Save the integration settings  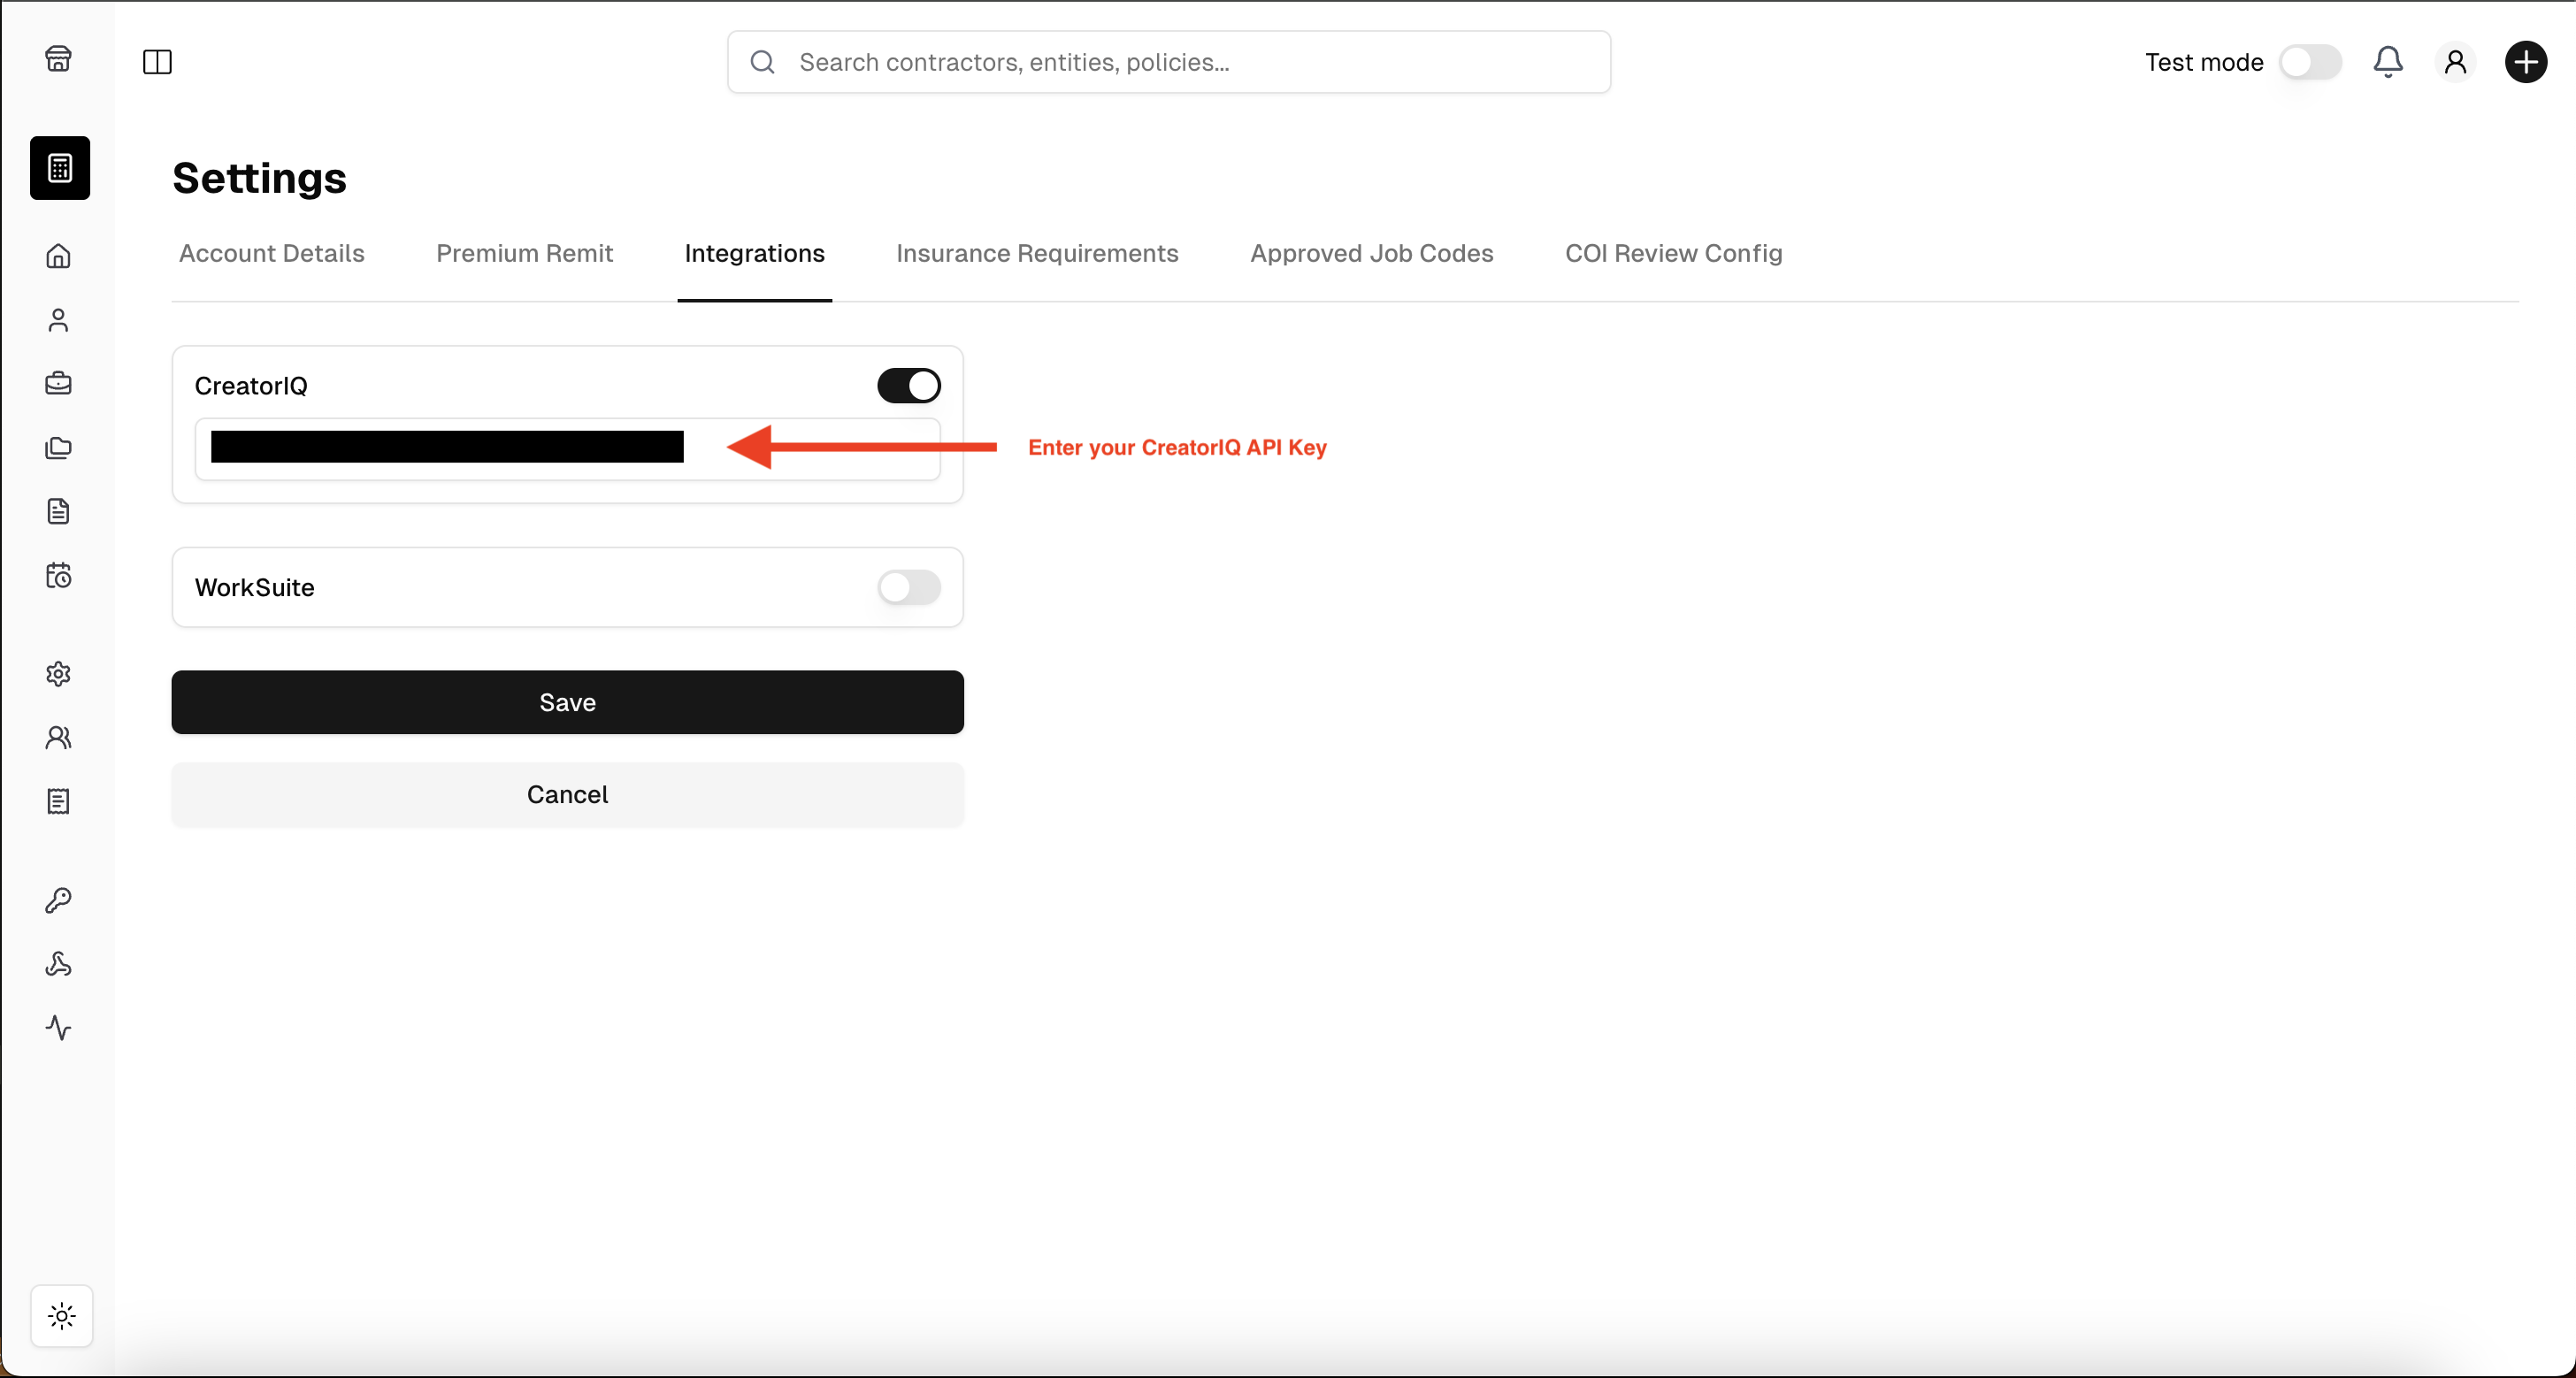click(567, 702)
